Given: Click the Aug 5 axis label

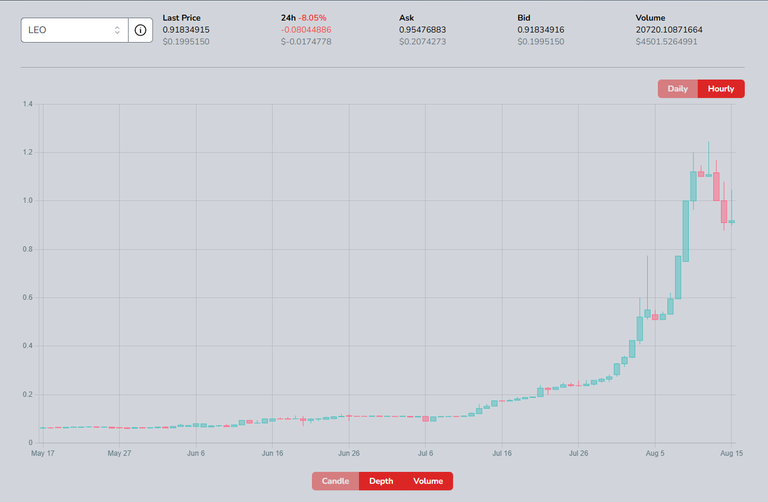Looking at the screenshot, I should pyautogui.click(x=655, y=453).
